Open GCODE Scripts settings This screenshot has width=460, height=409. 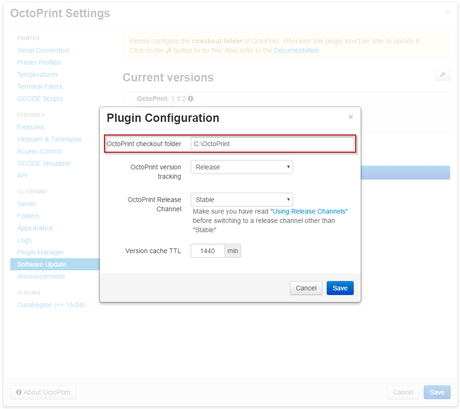click(x=40, y=99)
